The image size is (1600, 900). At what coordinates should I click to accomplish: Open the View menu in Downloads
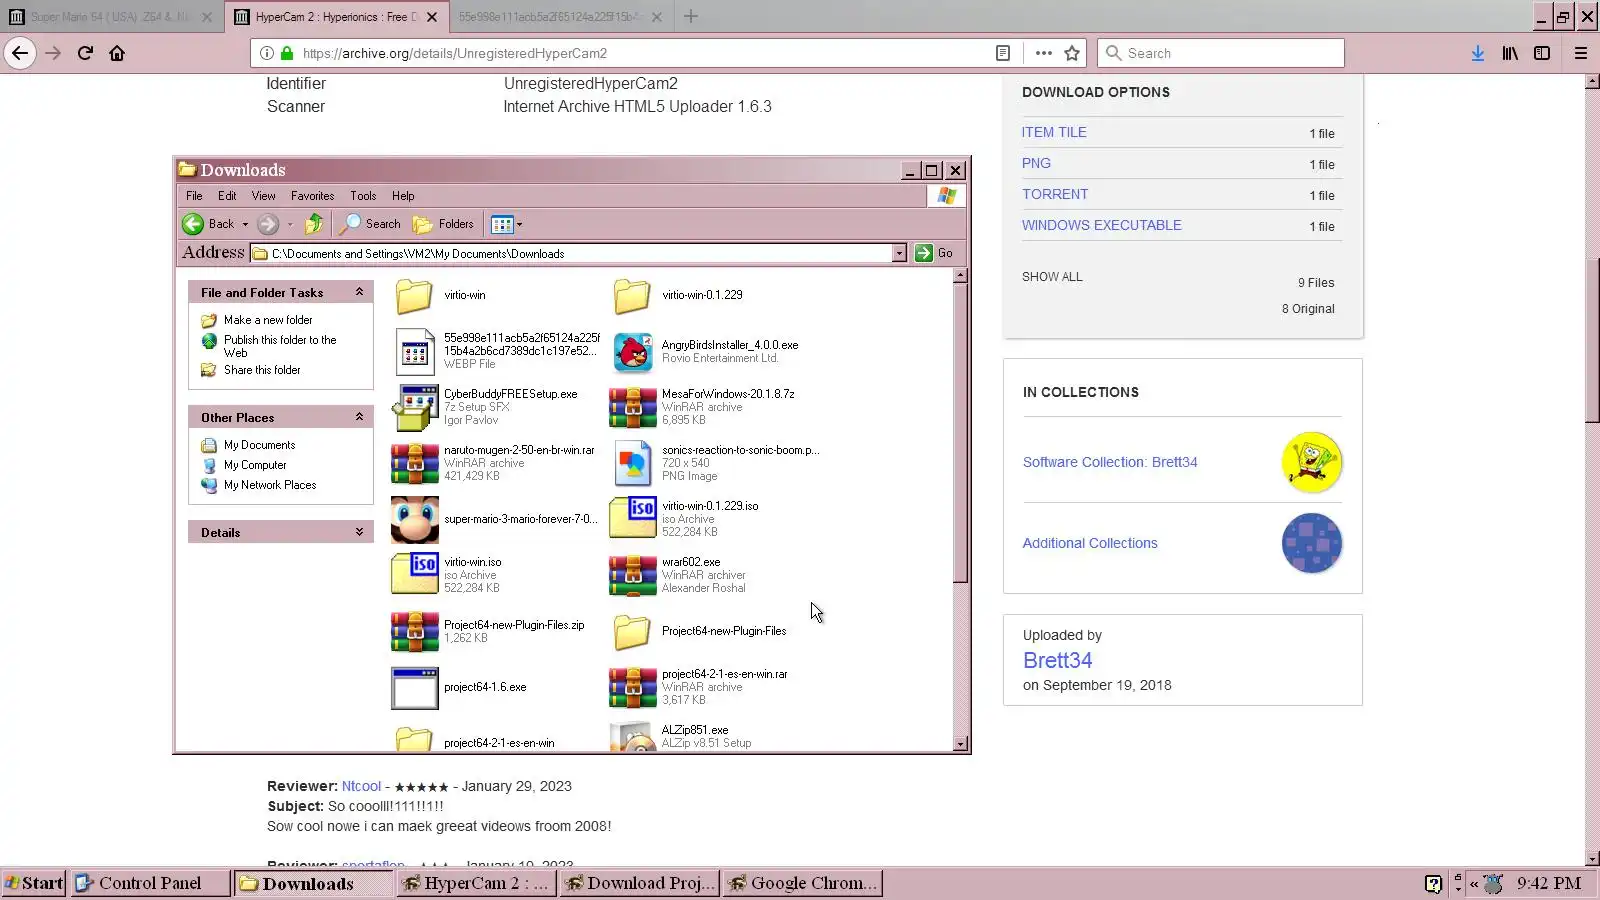[x=263, y=196]
